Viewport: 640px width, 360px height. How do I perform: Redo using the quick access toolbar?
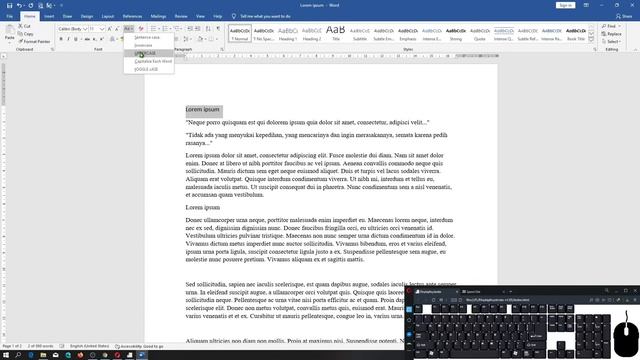[31, 5]
